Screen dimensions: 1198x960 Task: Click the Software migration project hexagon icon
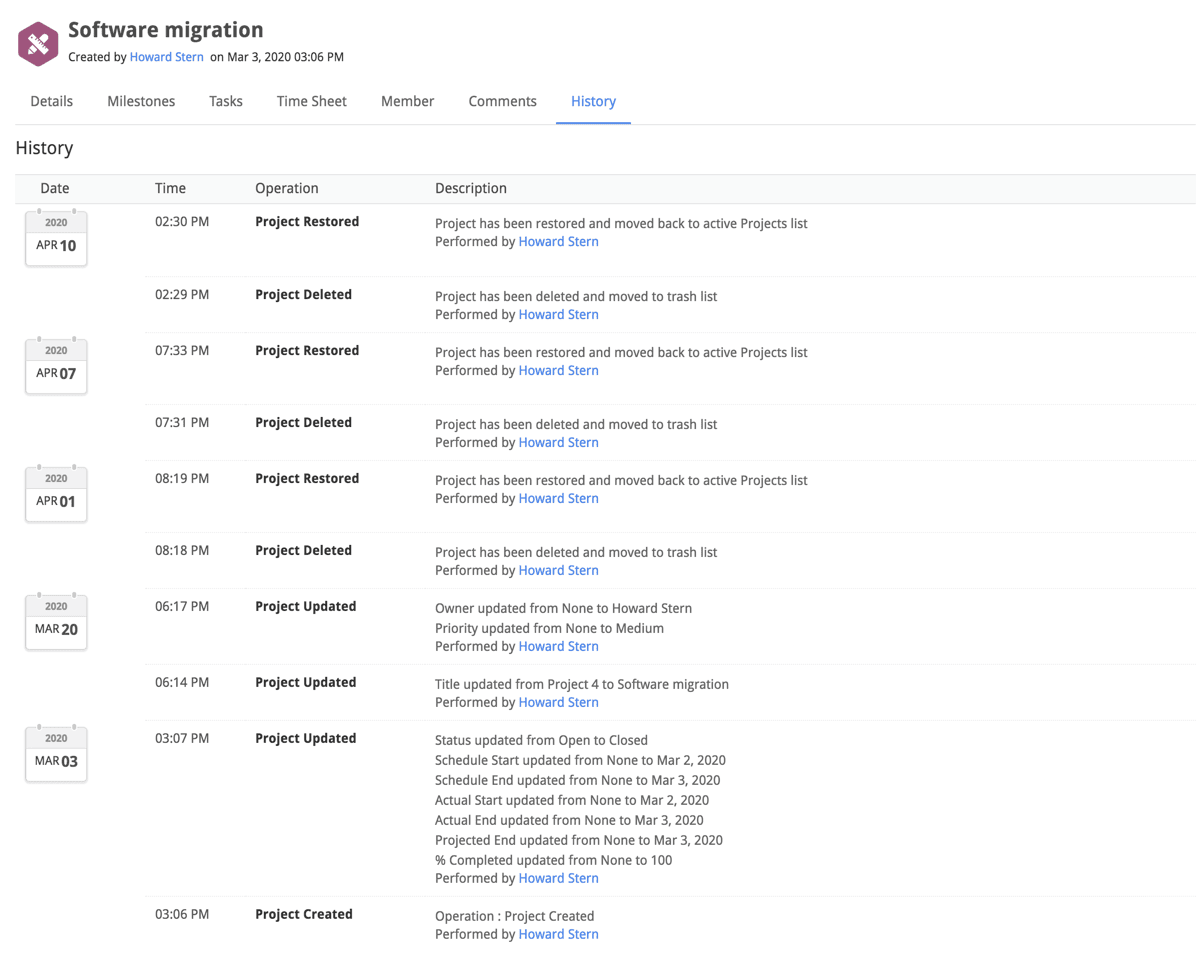click(x=38, y=44)
